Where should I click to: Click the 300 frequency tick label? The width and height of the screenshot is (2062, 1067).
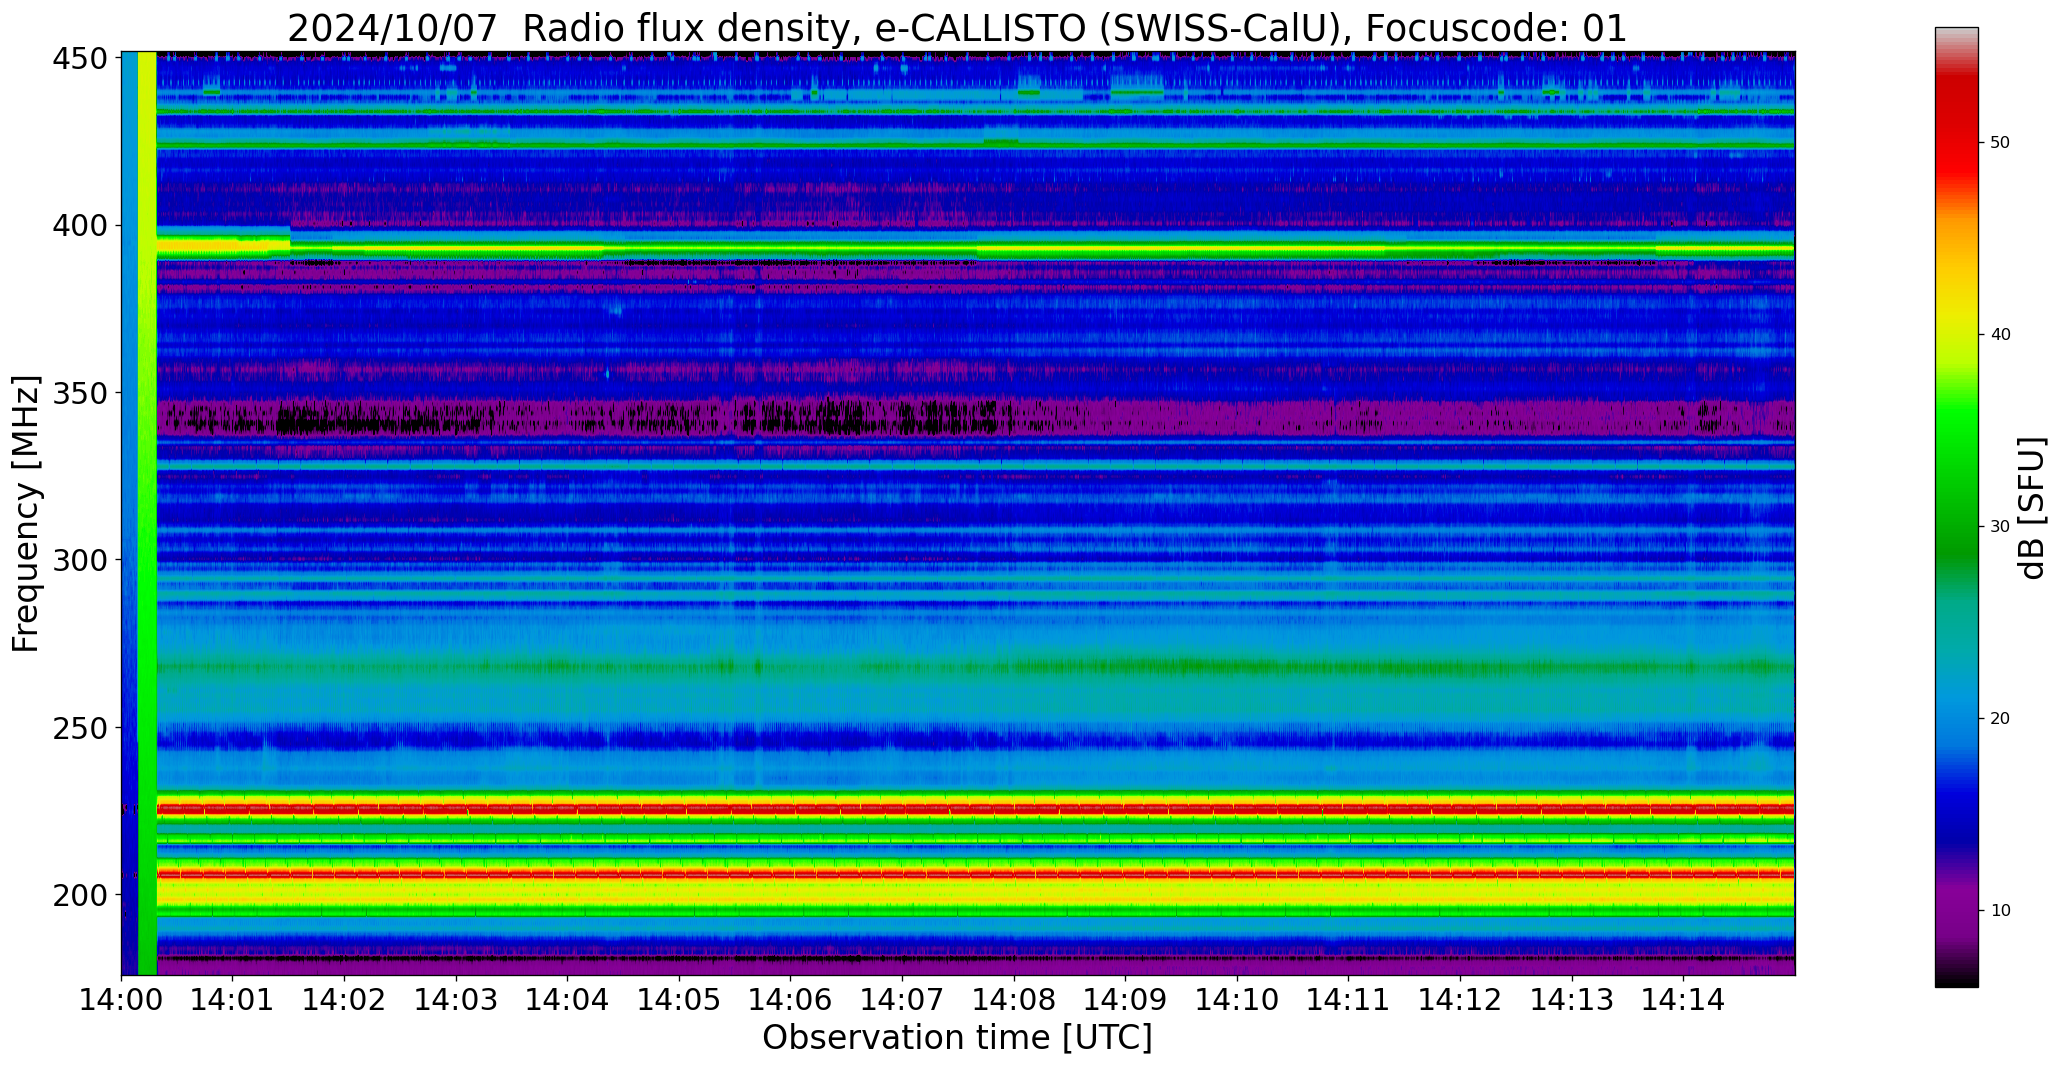click(x=80, y=560)
